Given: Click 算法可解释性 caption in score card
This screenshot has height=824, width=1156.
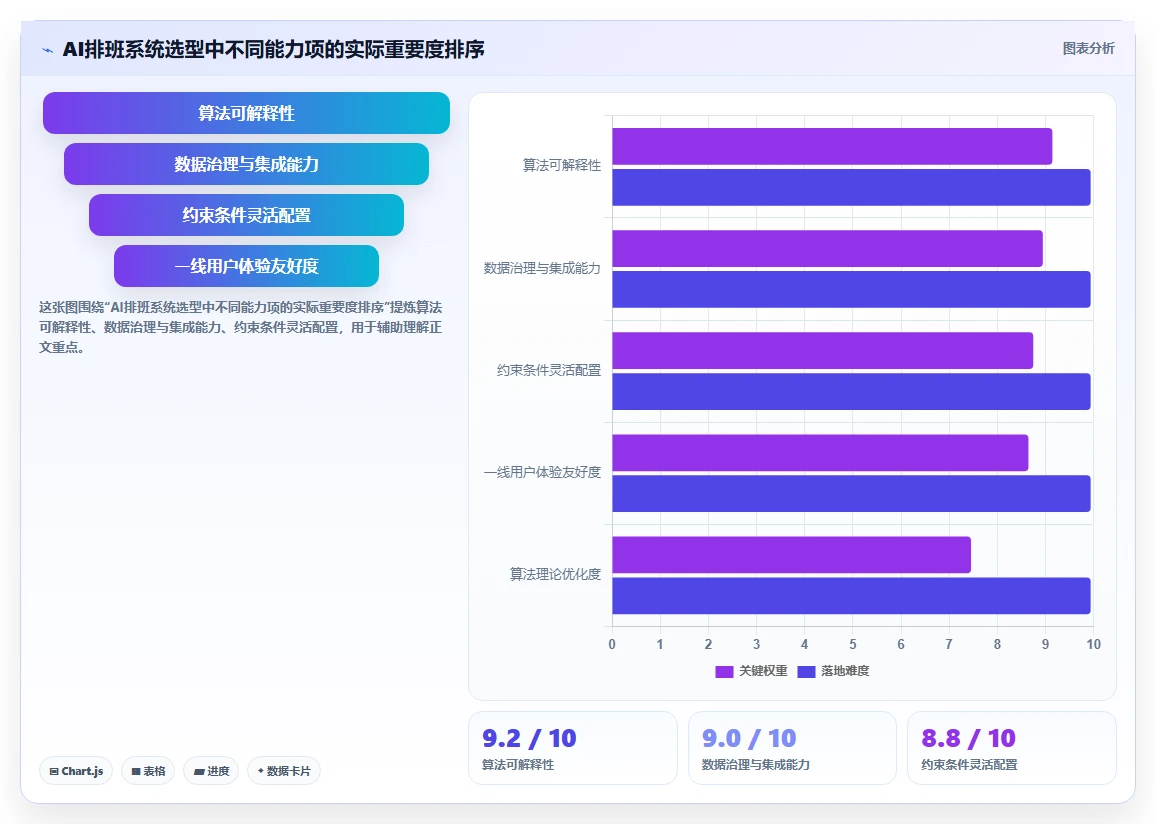Looking at the screenshot, I should coord(518,765).
